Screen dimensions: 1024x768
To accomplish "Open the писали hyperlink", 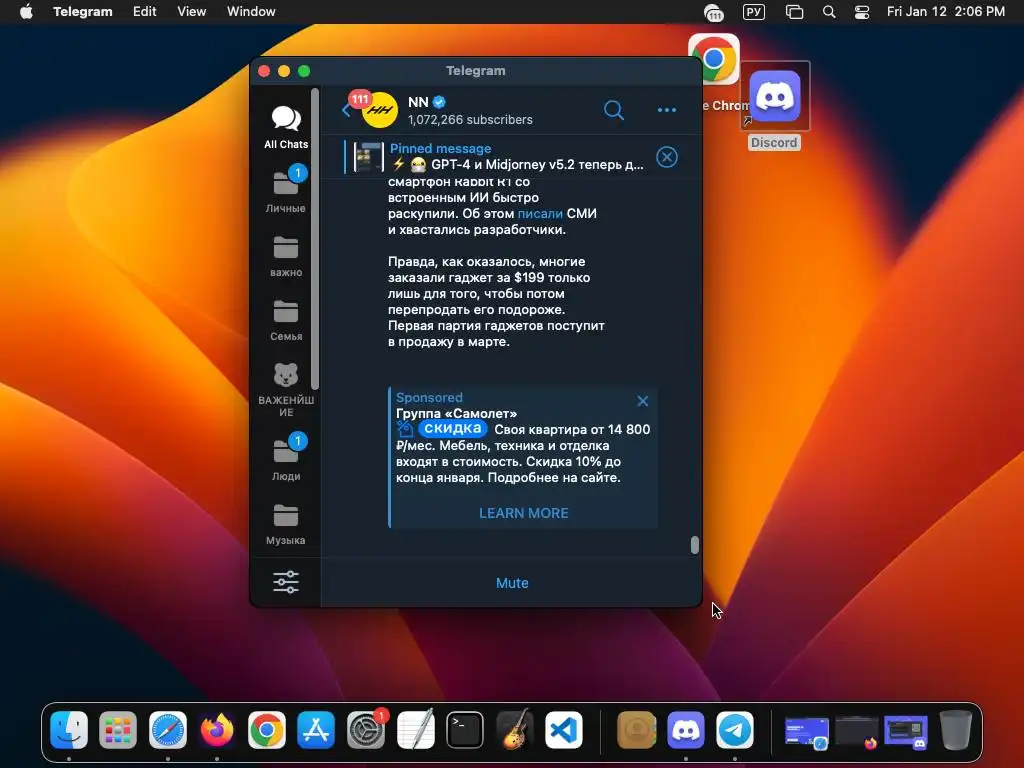I will point(539,214).
